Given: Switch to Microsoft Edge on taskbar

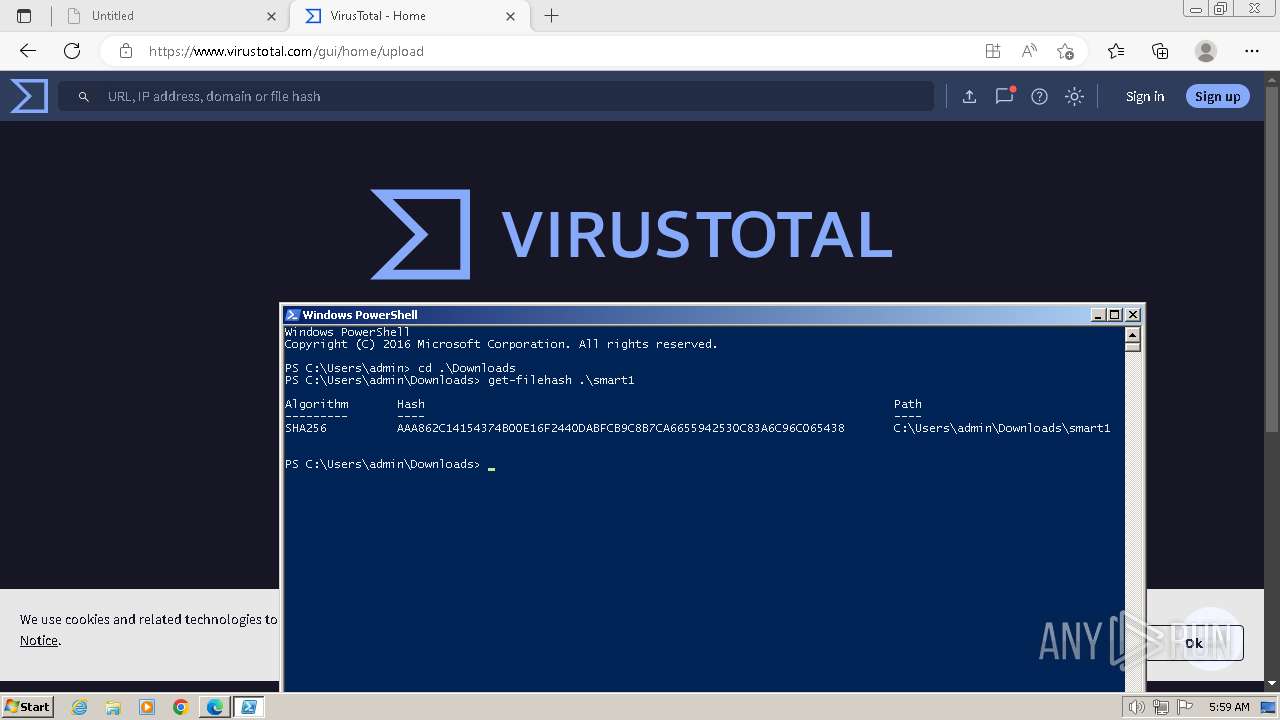Looking at the screenshot, I should point(215,707).
